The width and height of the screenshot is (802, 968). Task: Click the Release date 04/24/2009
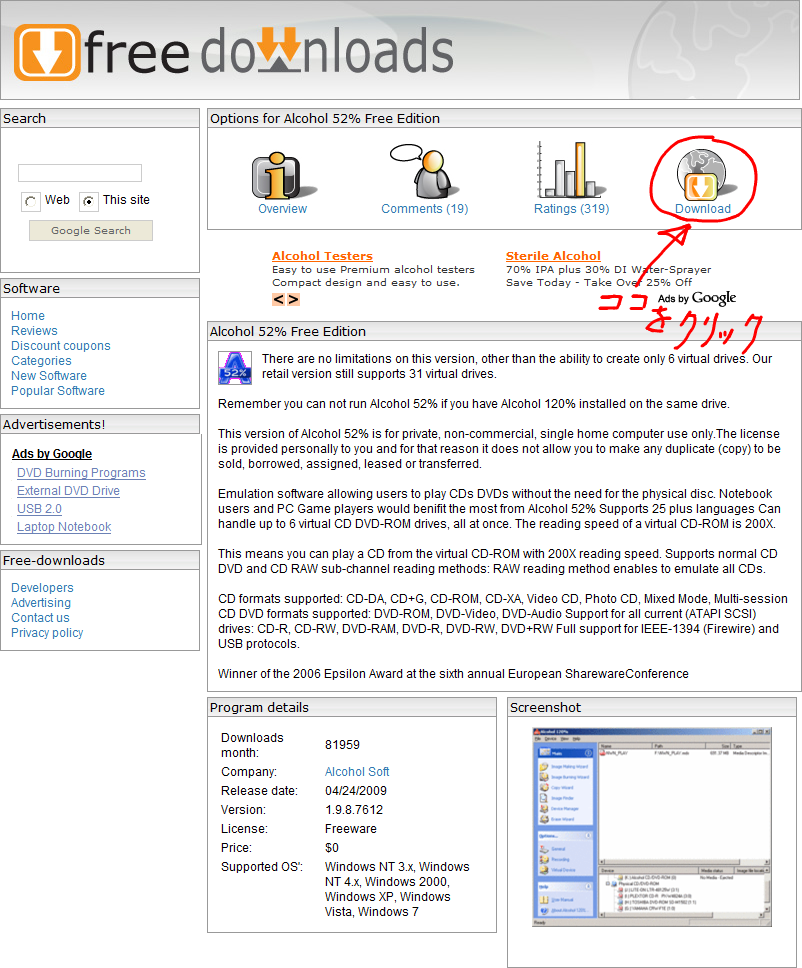click(x=356, y=791)
